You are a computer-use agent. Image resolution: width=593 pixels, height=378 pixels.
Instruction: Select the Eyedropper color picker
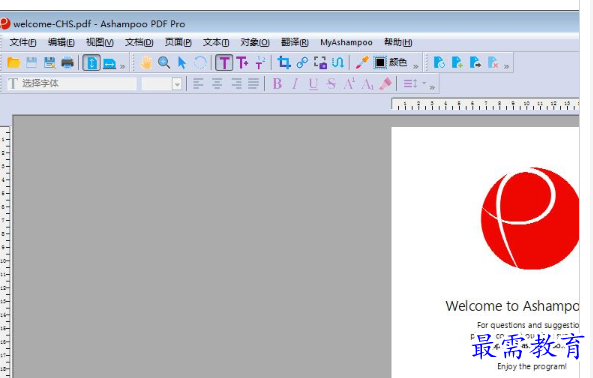[362, 62]
